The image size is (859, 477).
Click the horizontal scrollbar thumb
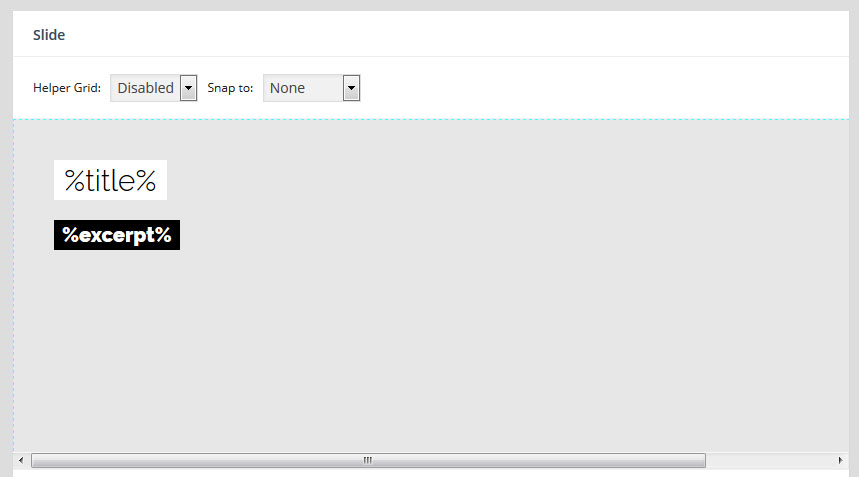(x=250, y=460)
